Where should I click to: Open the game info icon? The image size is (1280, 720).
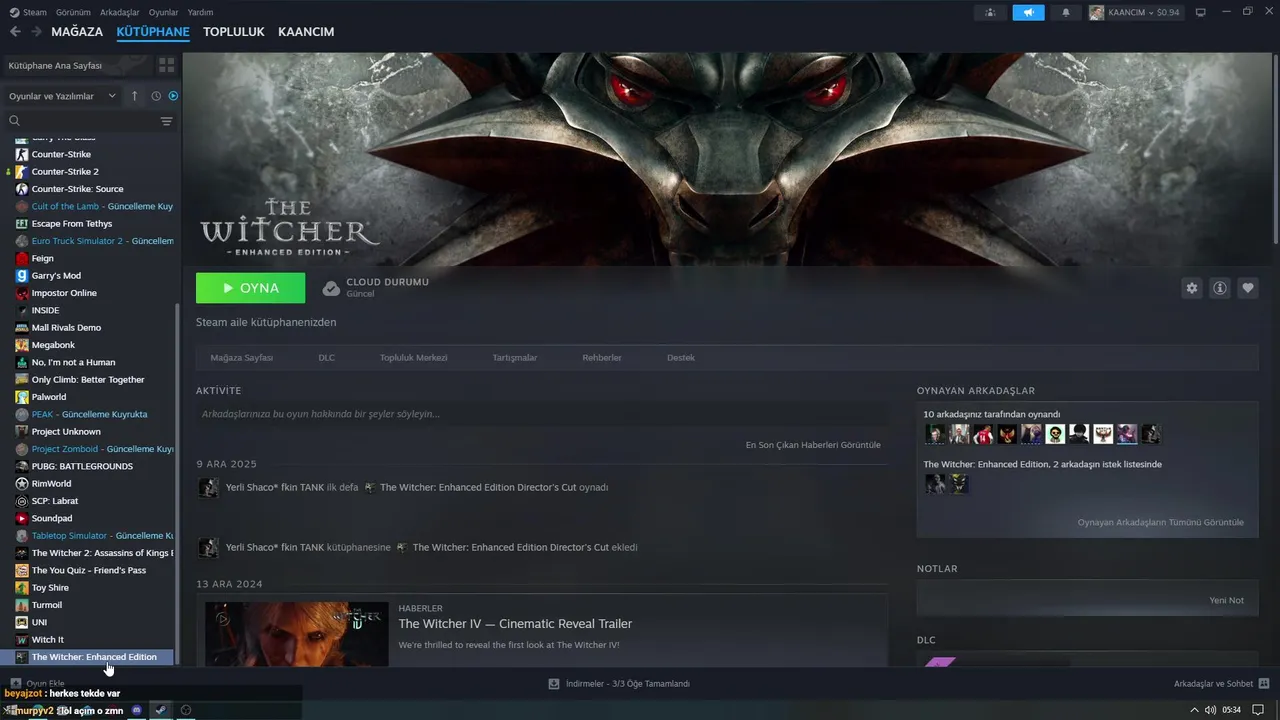tap(1220, 288)
